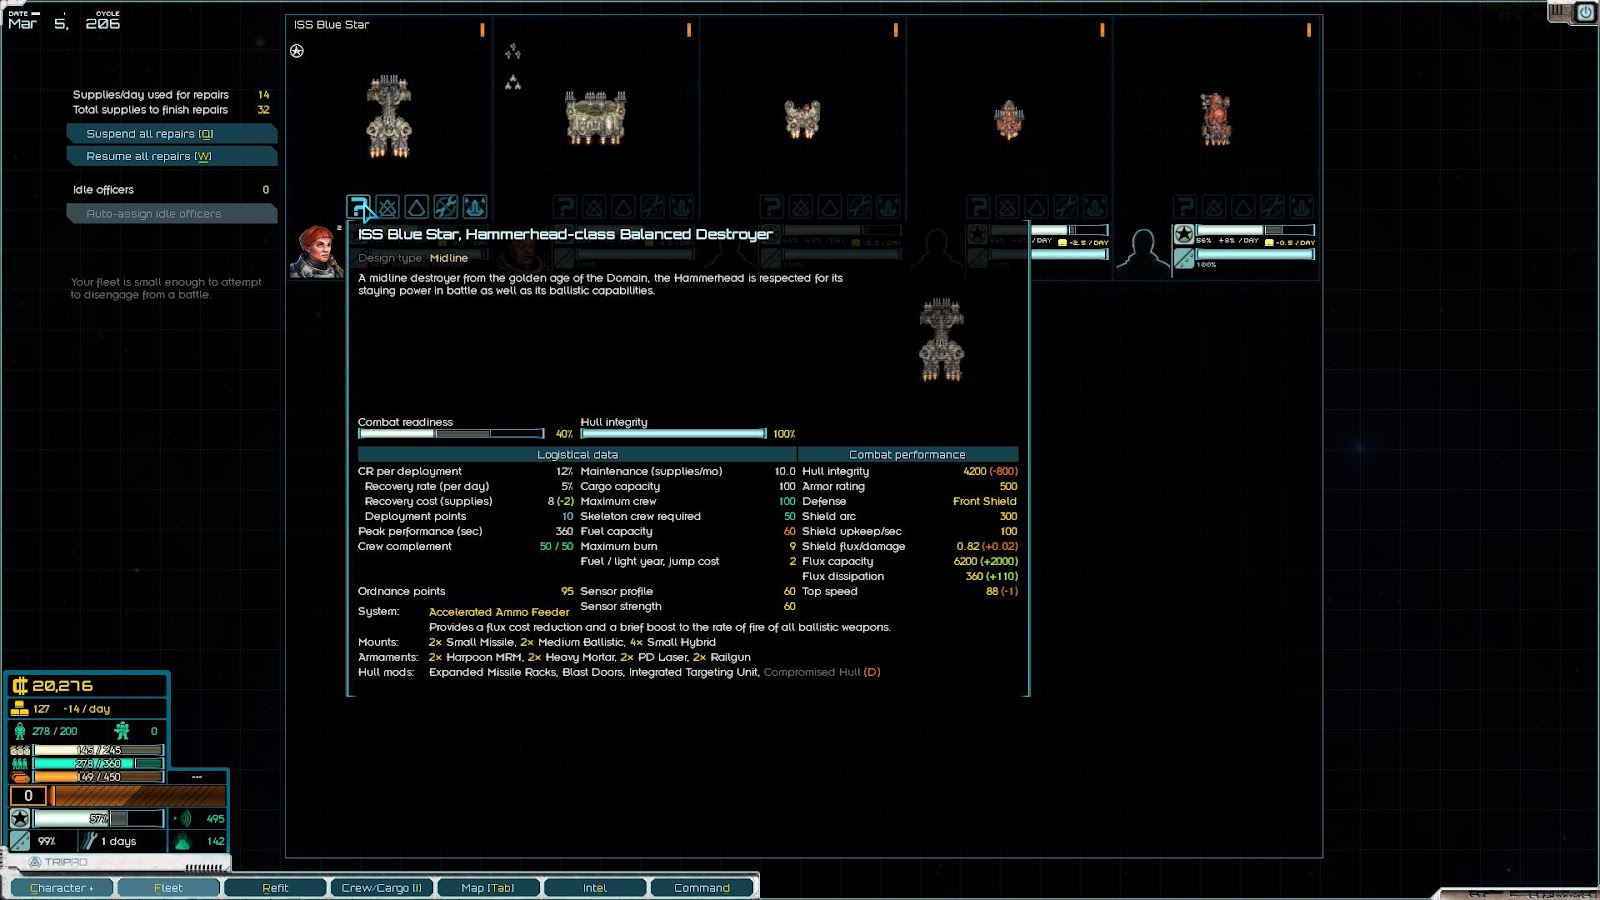Click the cargo capacity bar showing 145 / 245
Viewport: 1600px width, 900px height.
[98, 750]
